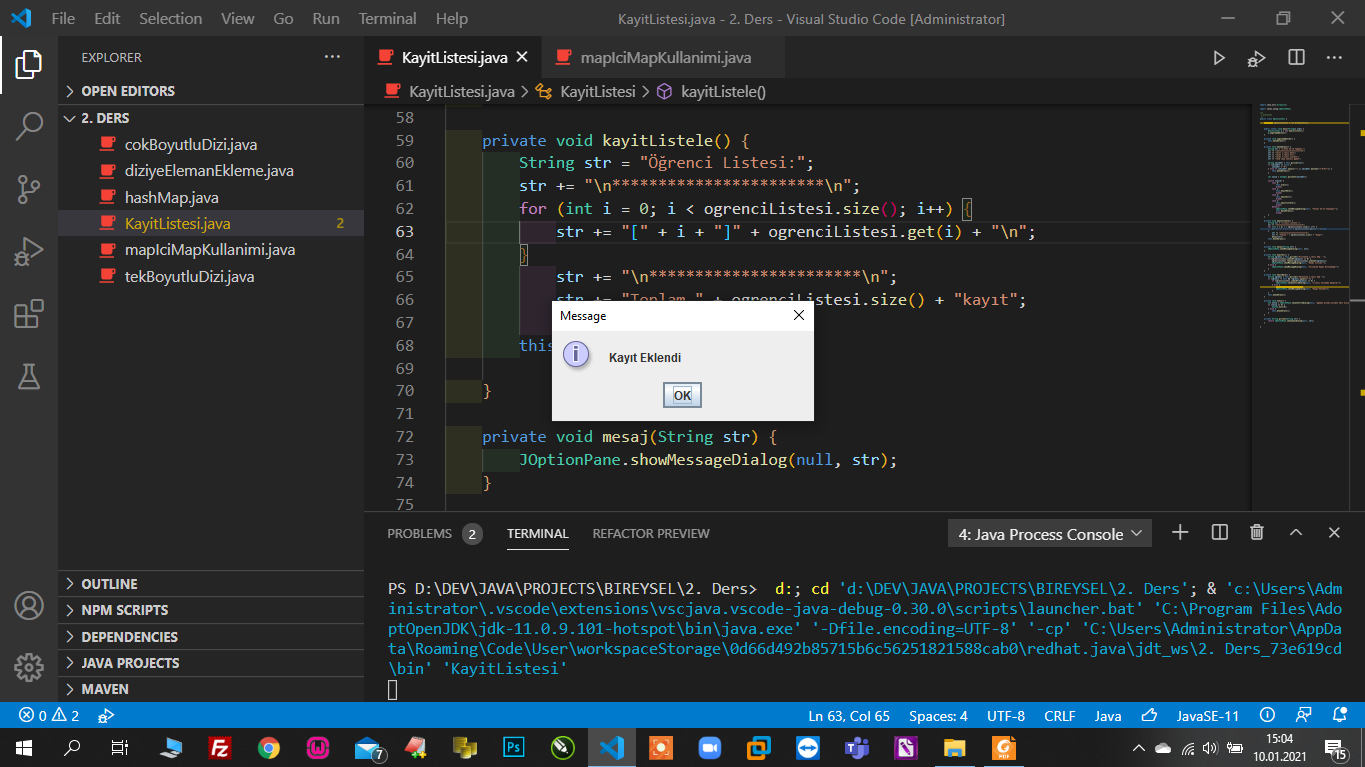
Task: Toggle maximized panel size with chevron up
Action: (x=1296, y=533)
